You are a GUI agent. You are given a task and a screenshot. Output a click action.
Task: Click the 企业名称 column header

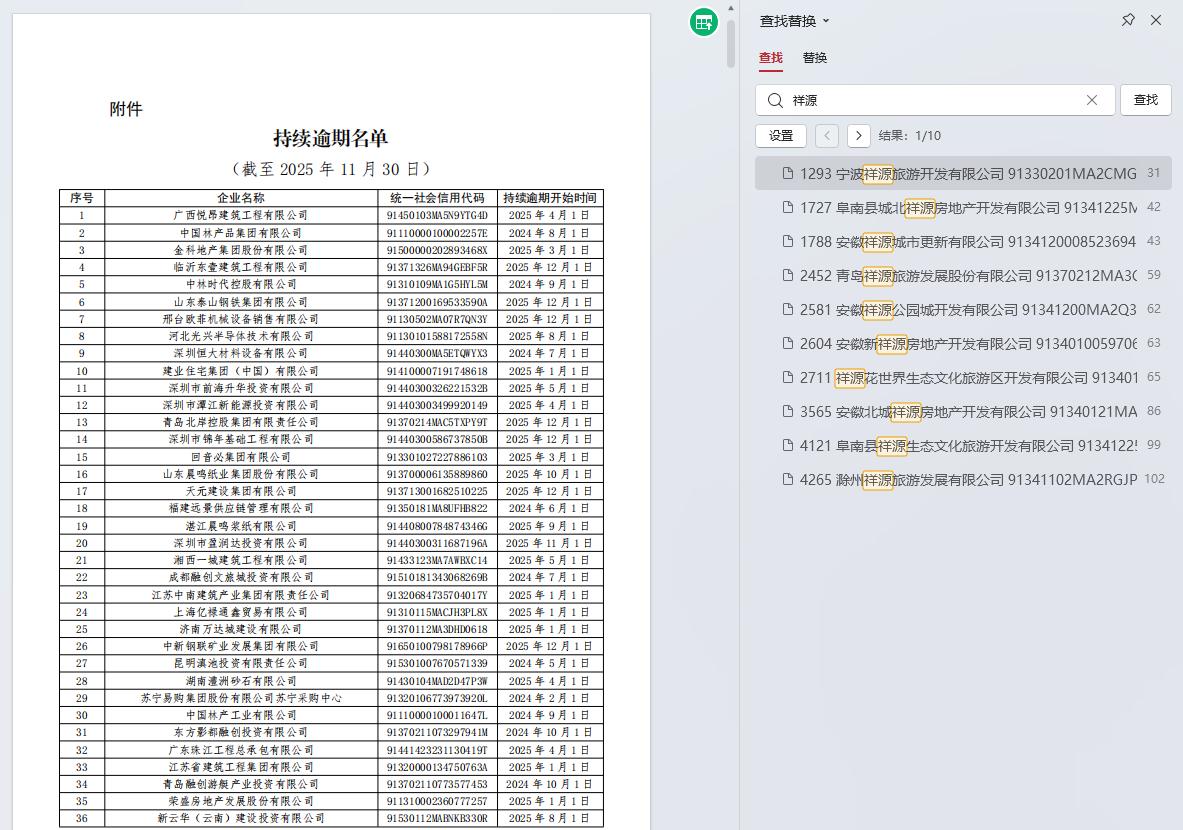(x=241, y=198)
